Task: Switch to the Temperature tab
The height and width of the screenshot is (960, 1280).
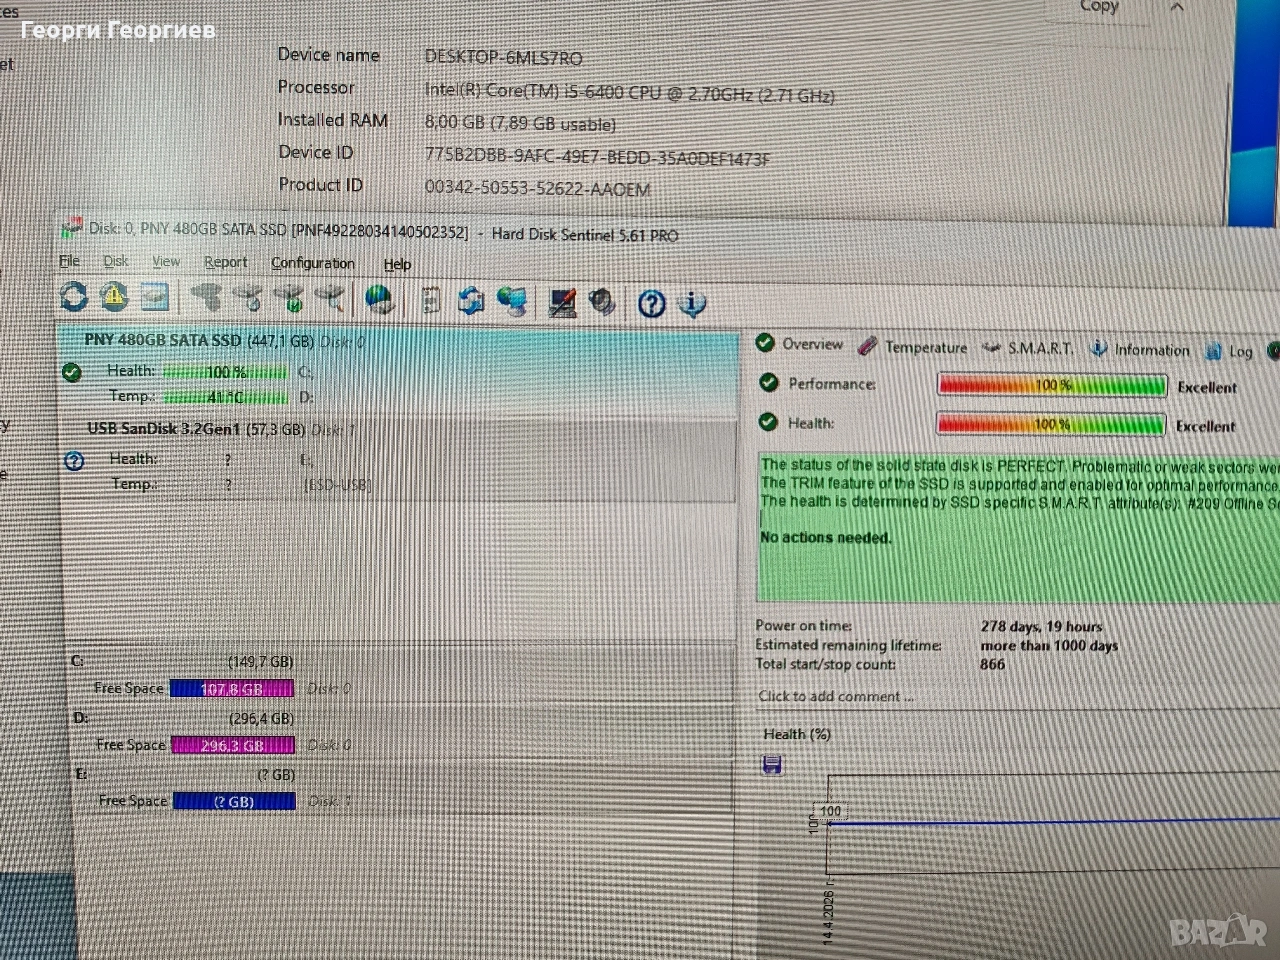Action: pyautogui.click(x=914, y=347)
